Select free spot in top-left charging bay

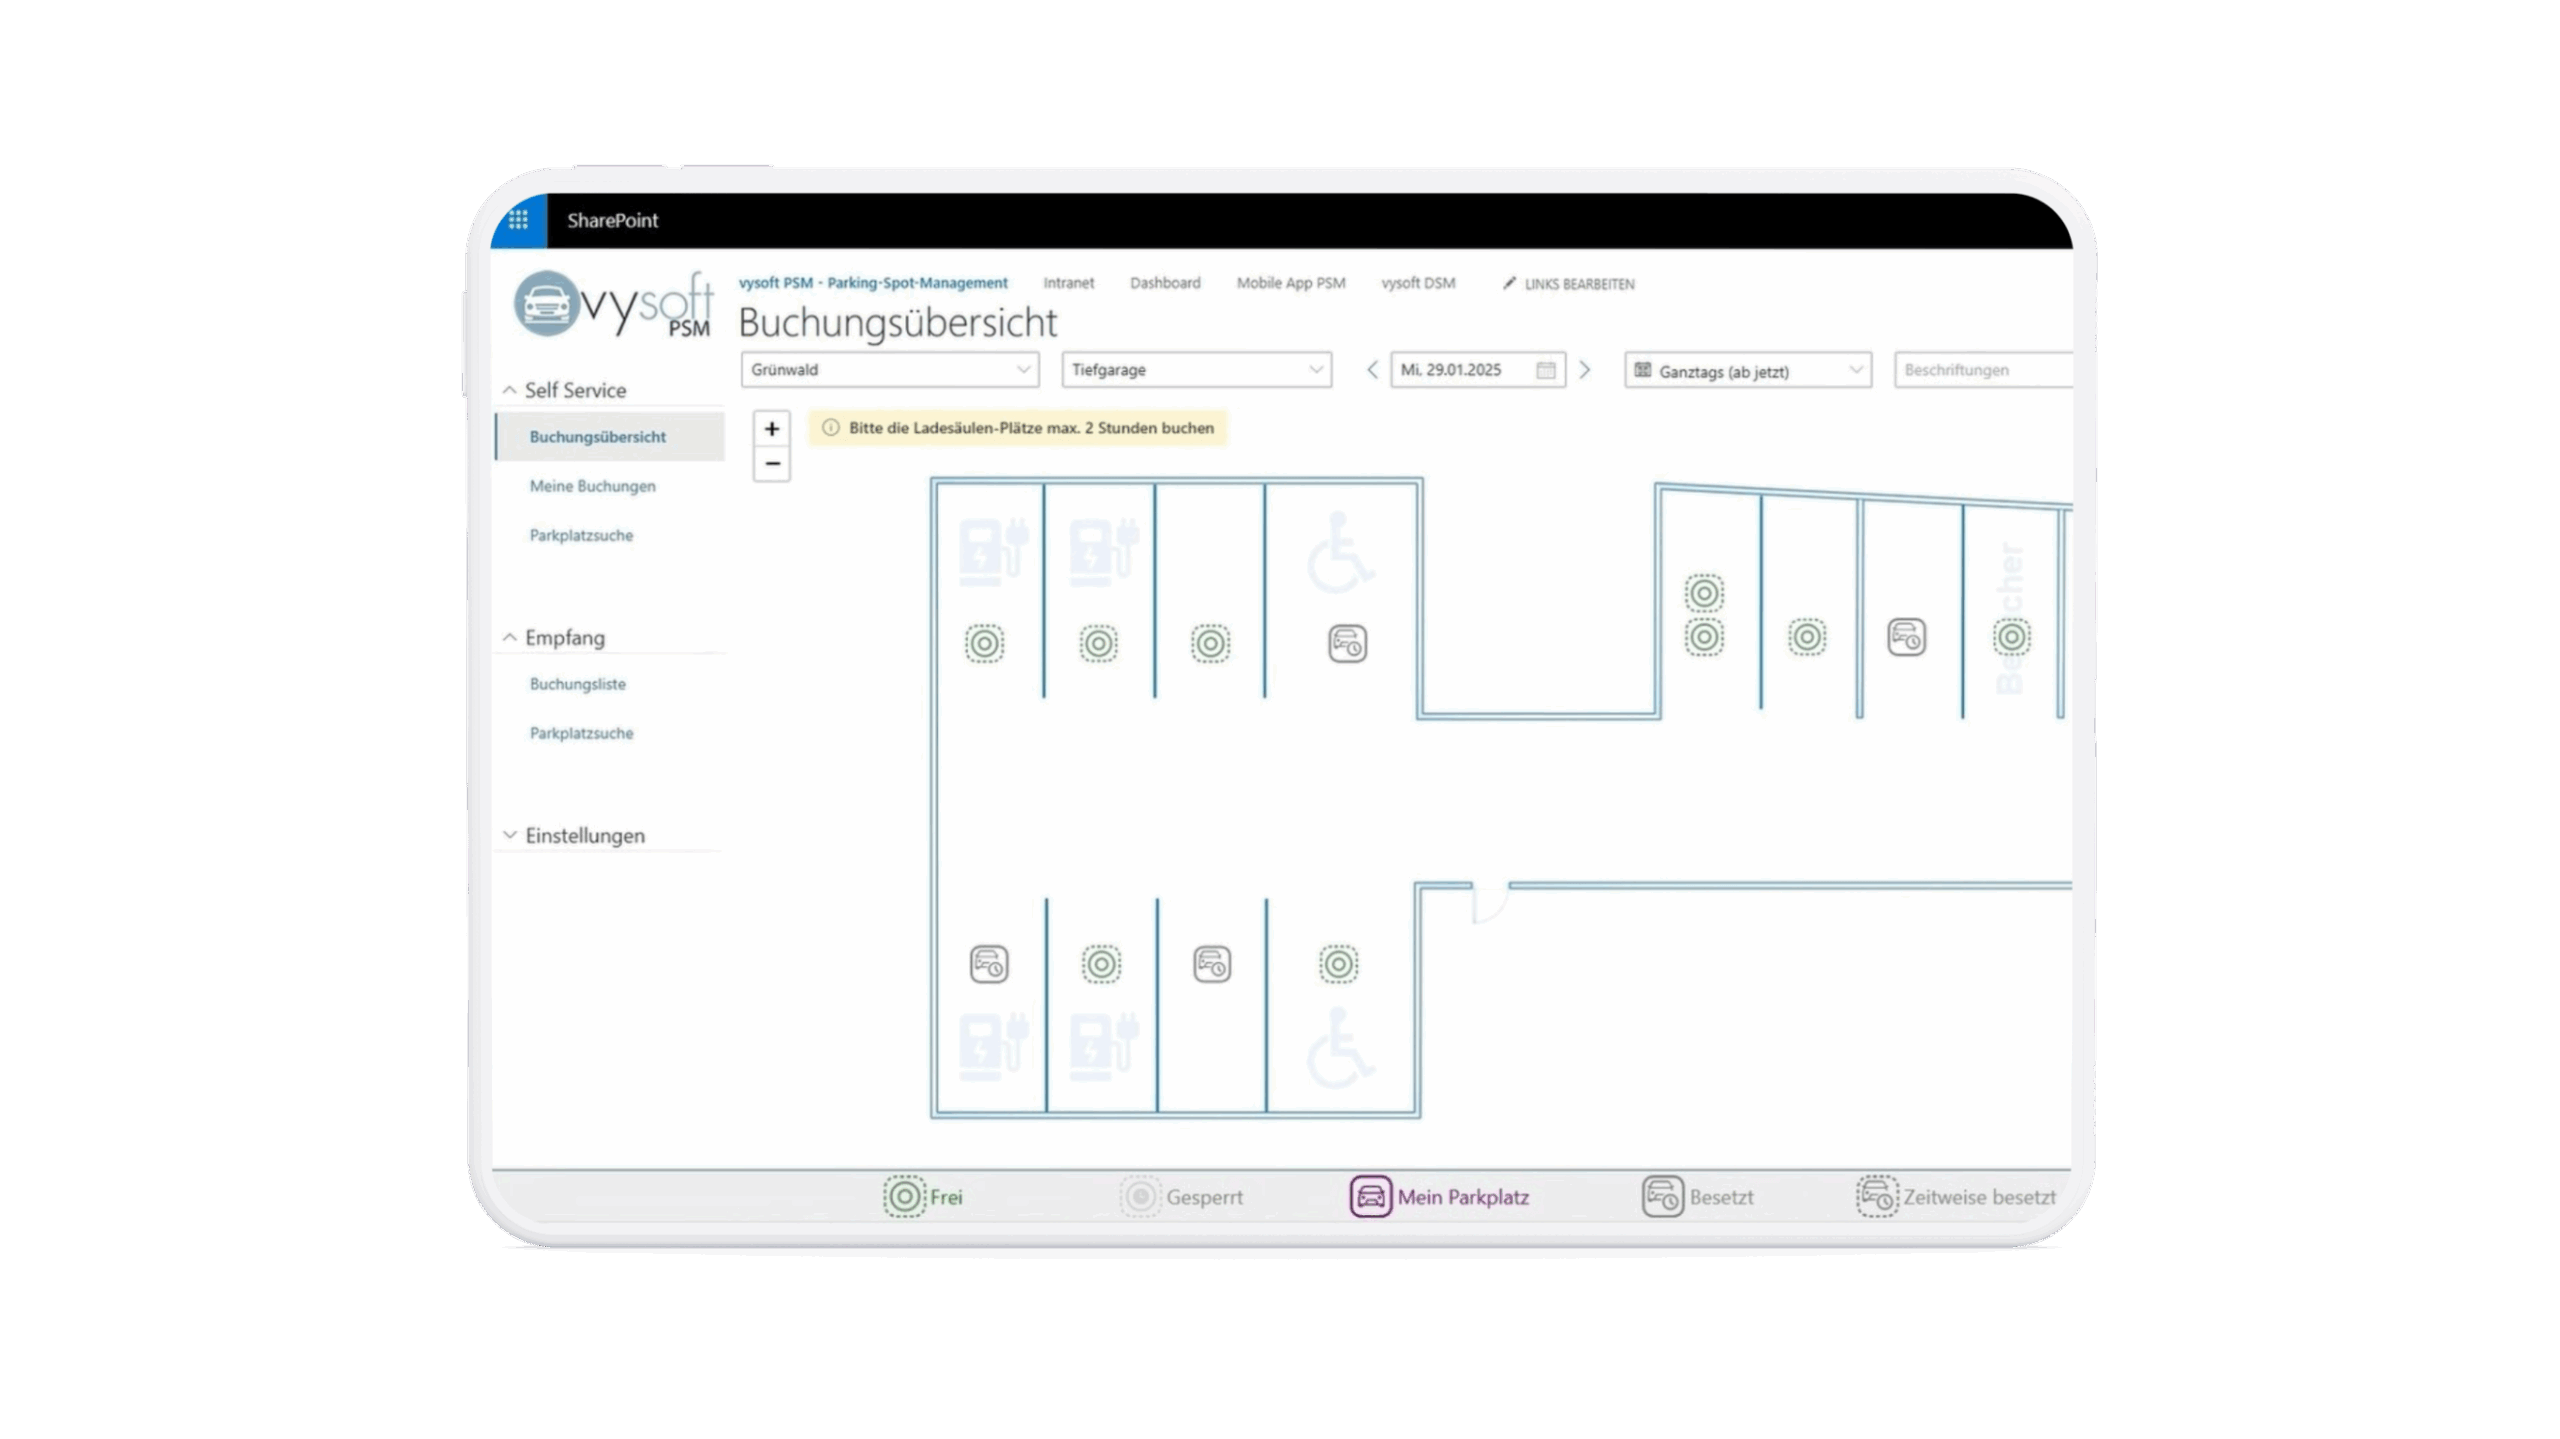coord(984,643)
